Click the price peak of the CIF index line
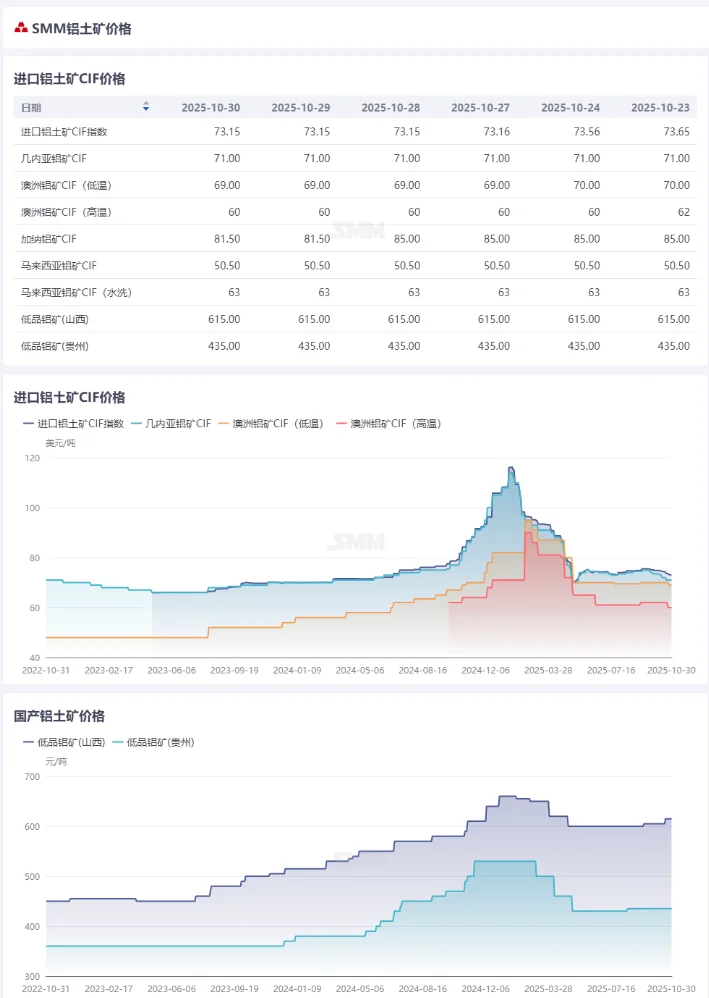This screenshot has height=998, width=709. click(x=510, y=468)
